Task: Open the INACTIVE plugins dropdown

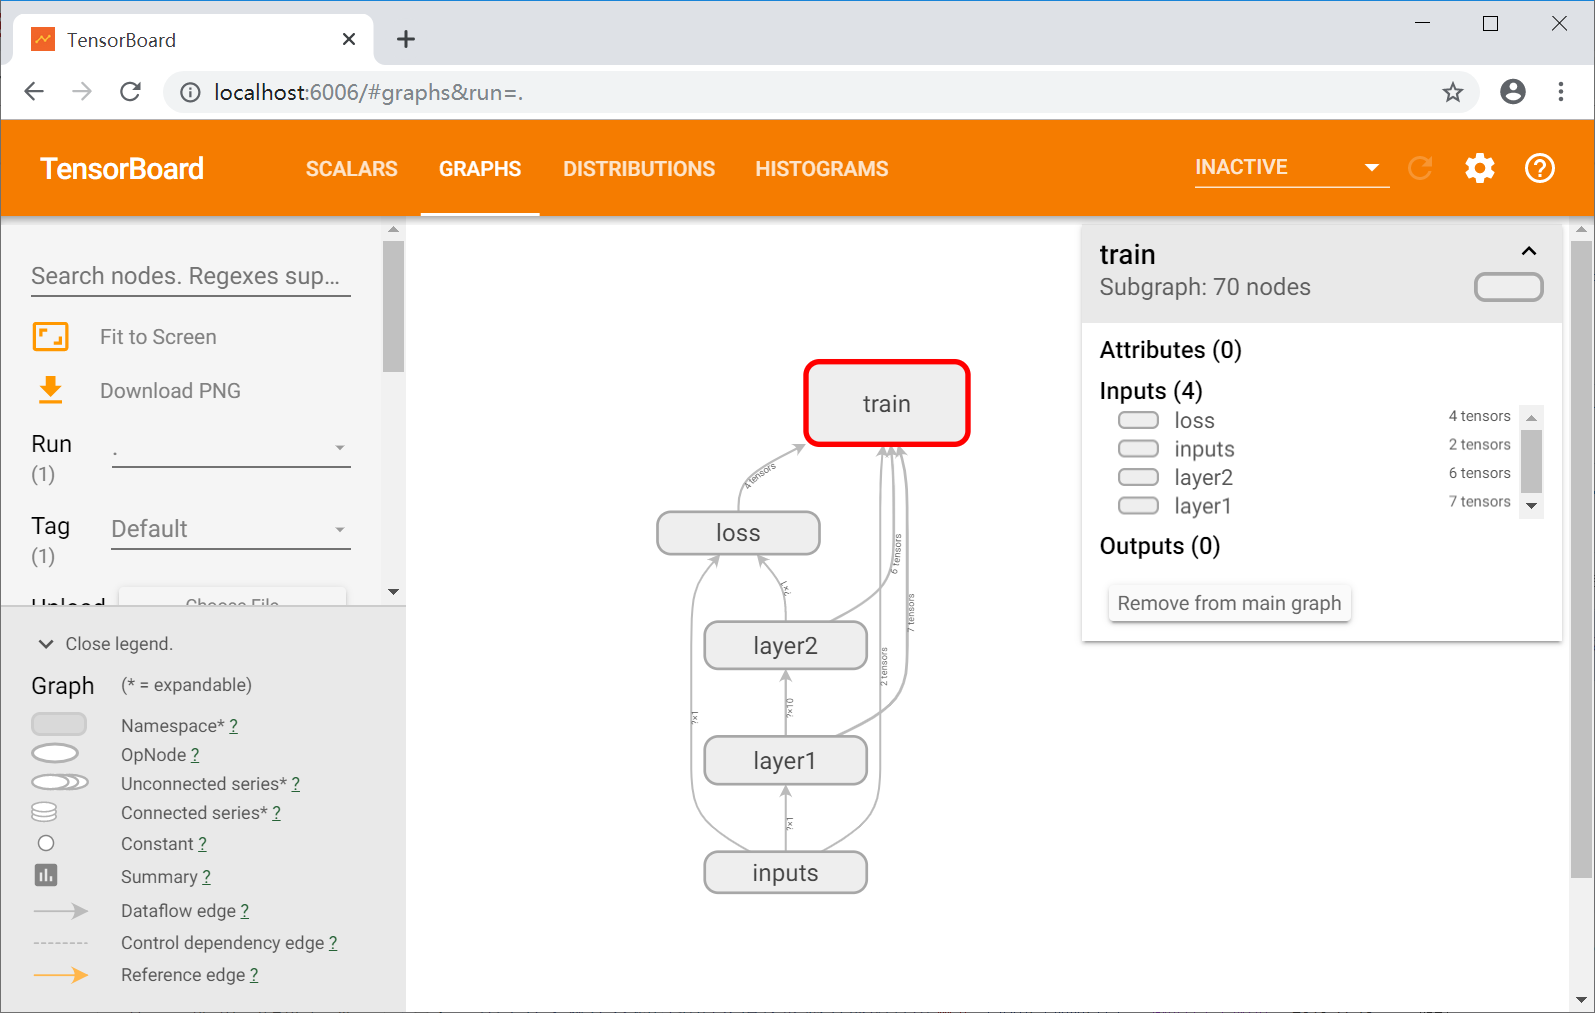Action: 1291,167
